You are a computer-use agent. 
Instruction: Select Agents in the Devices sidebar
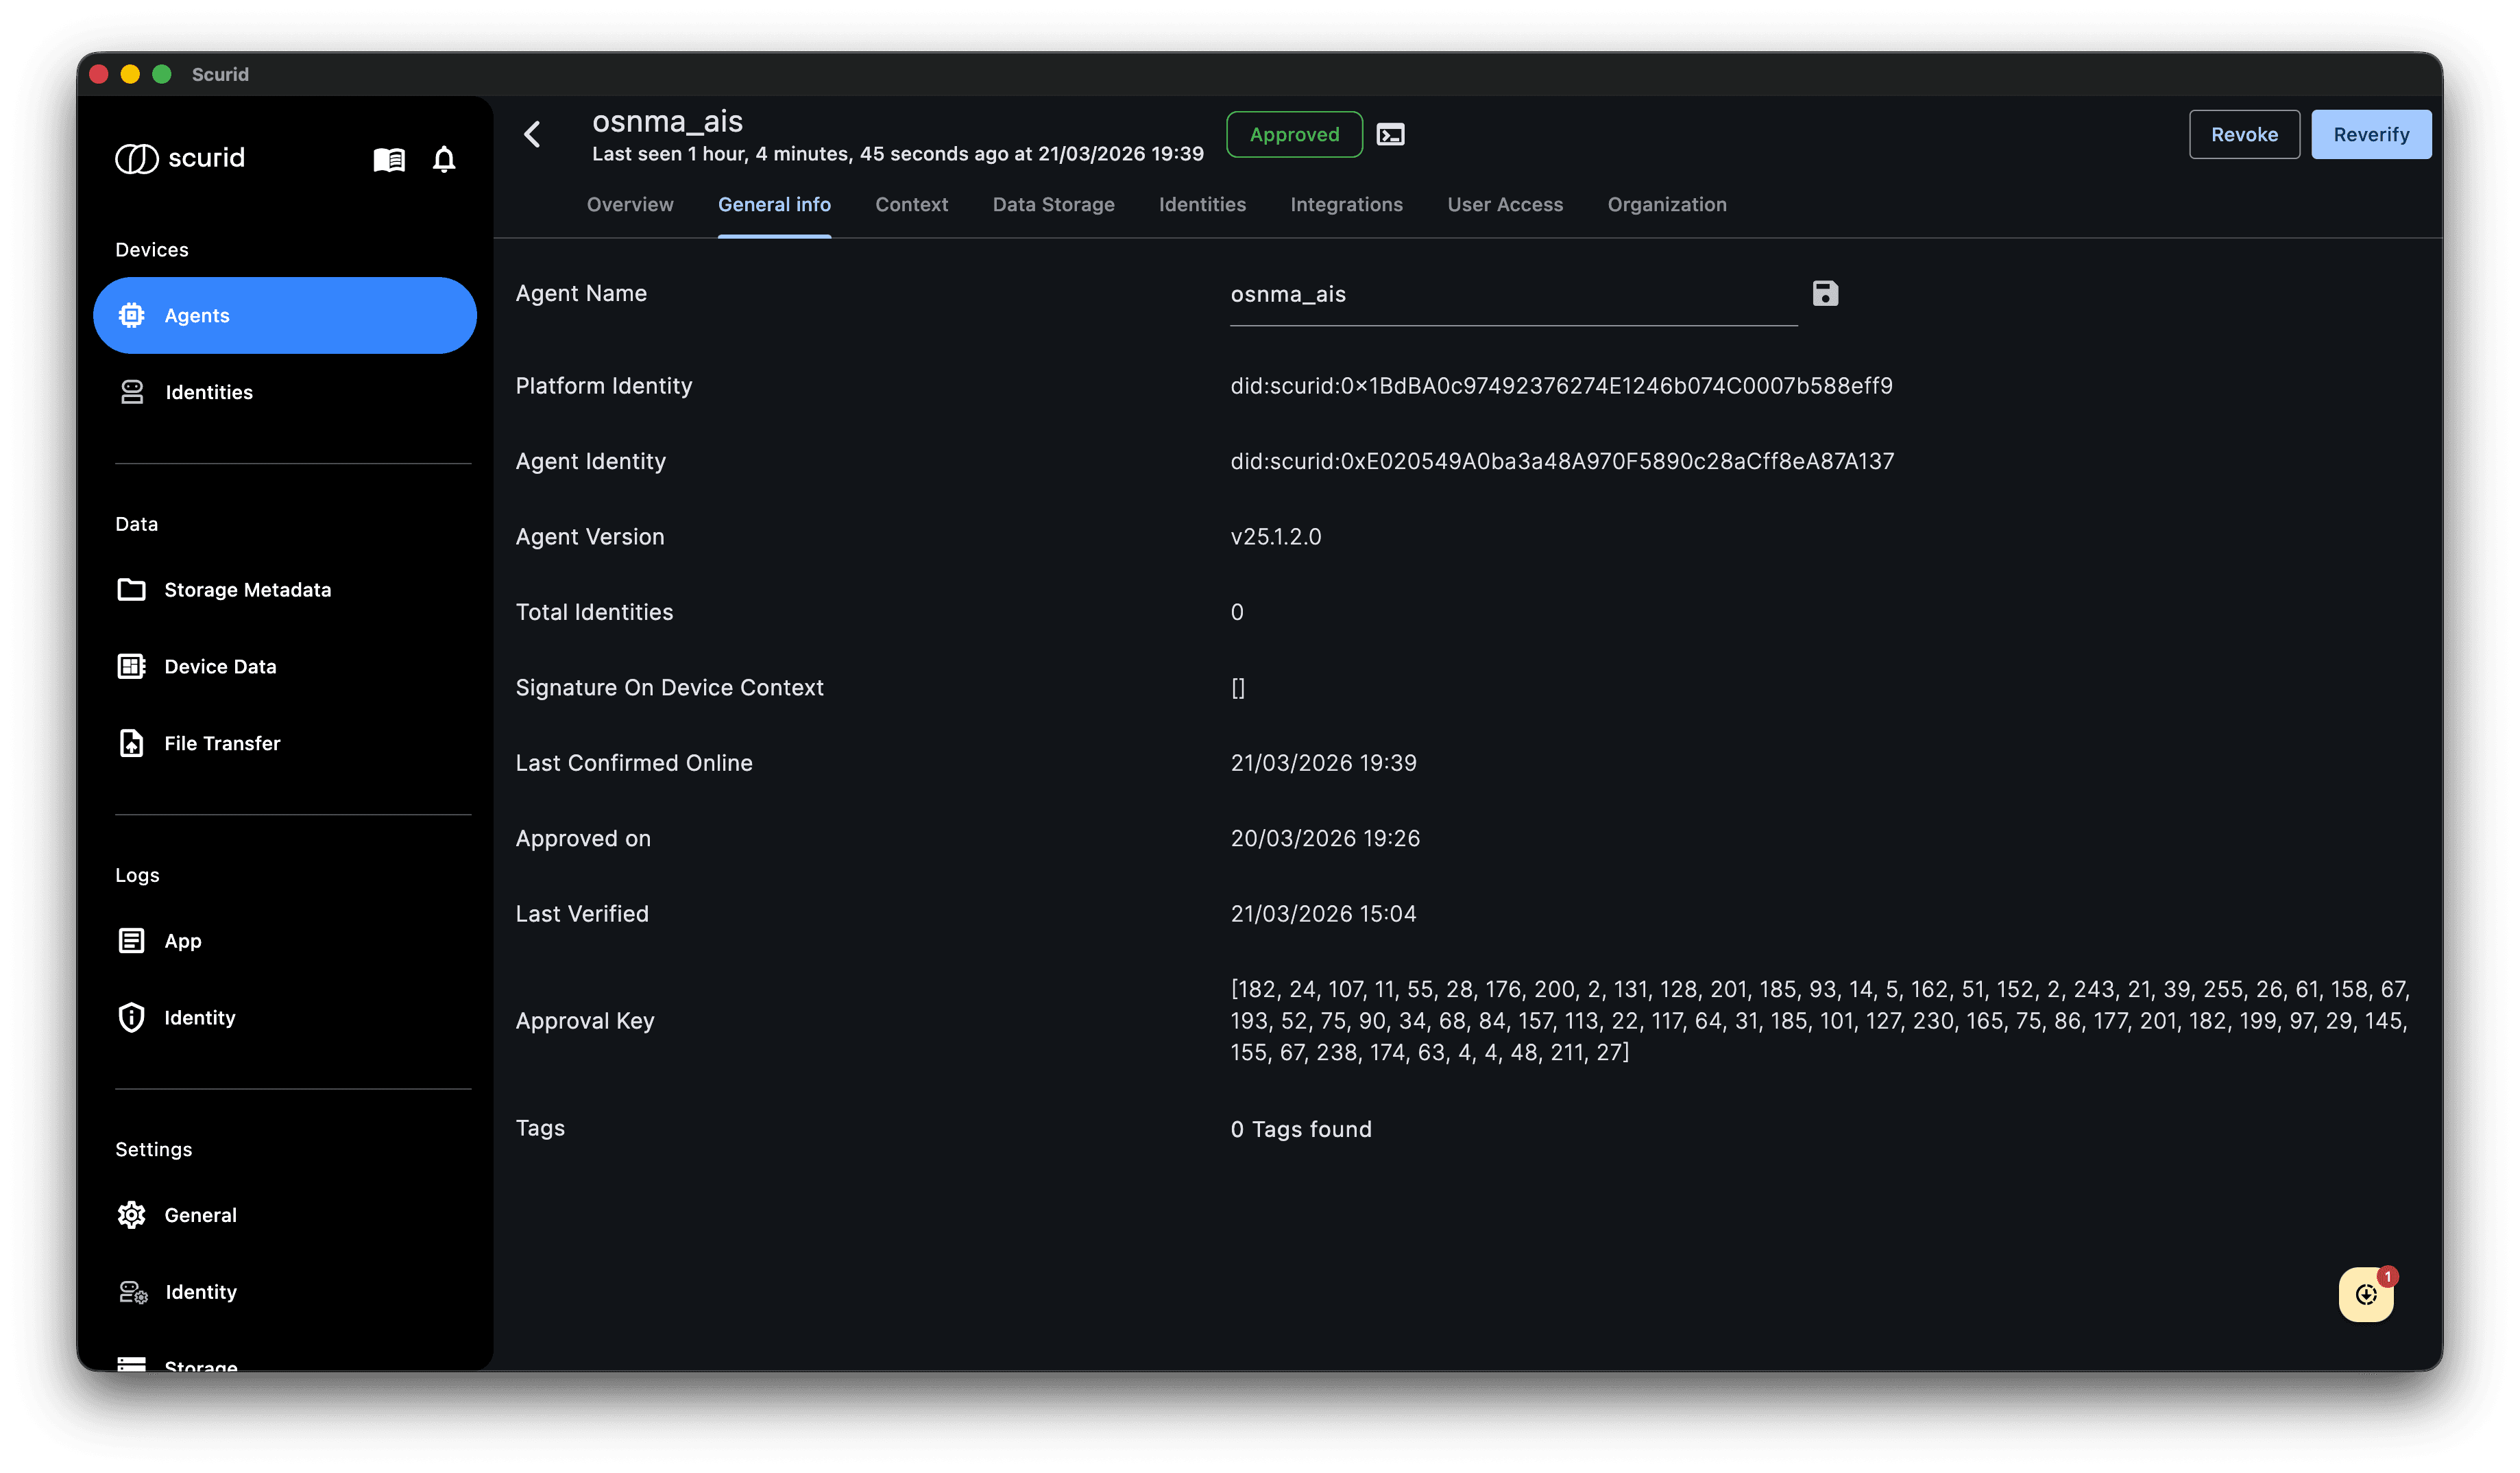coord(196,315)
